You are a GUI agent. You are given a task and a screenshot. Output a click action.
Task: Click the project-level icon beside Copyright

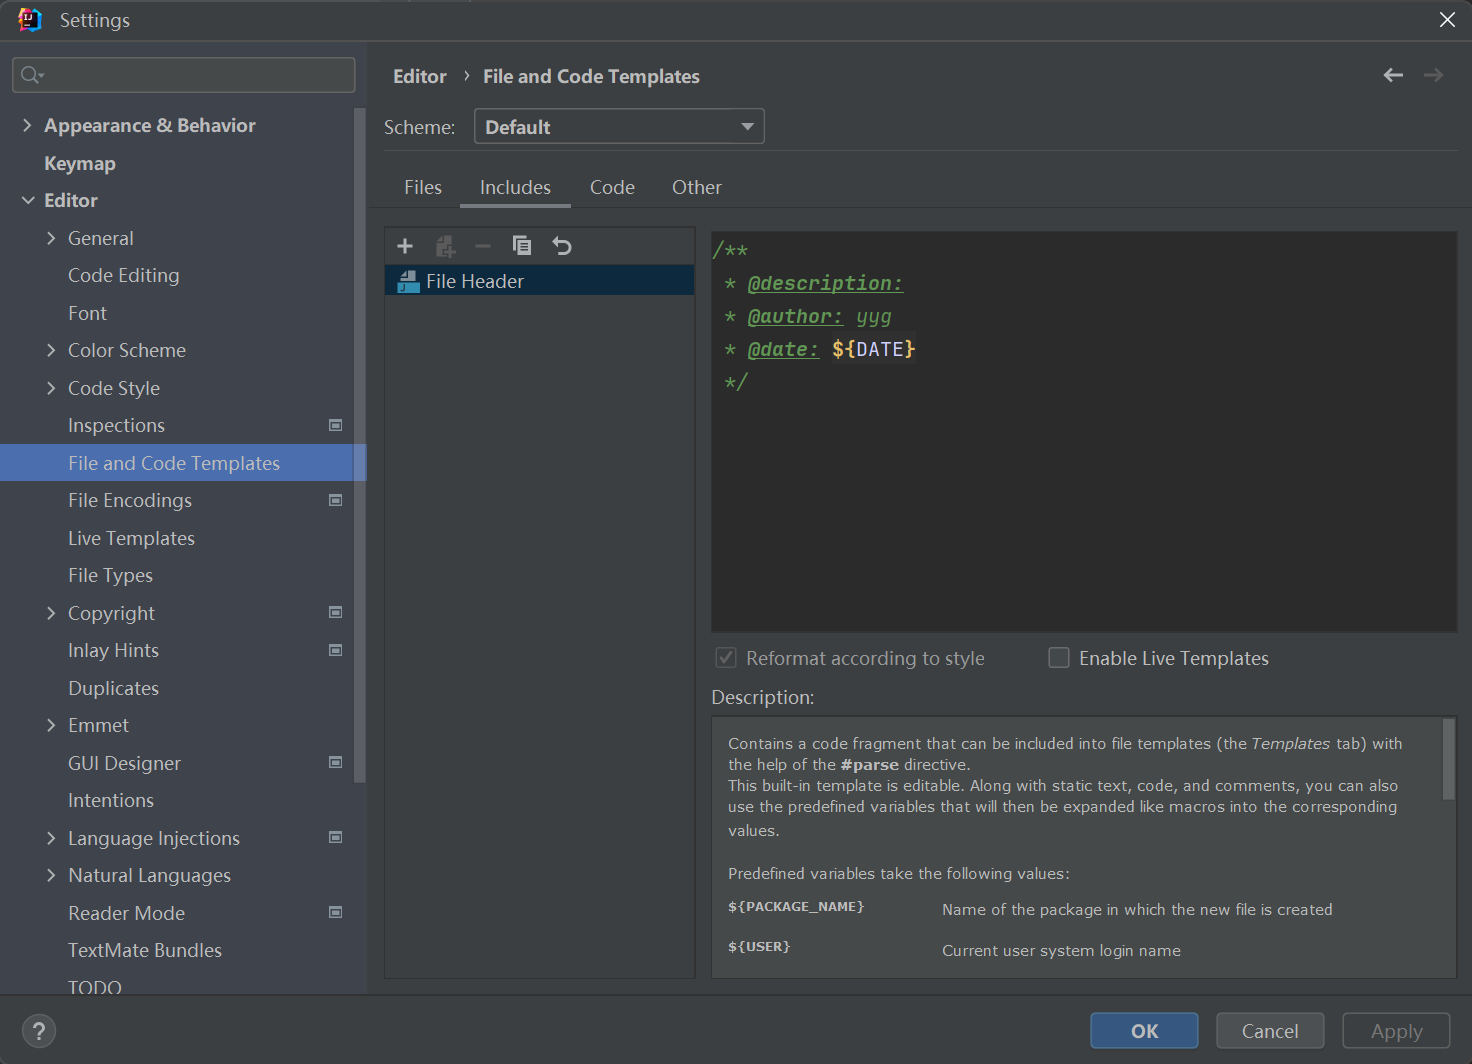(x=336, y=612)
